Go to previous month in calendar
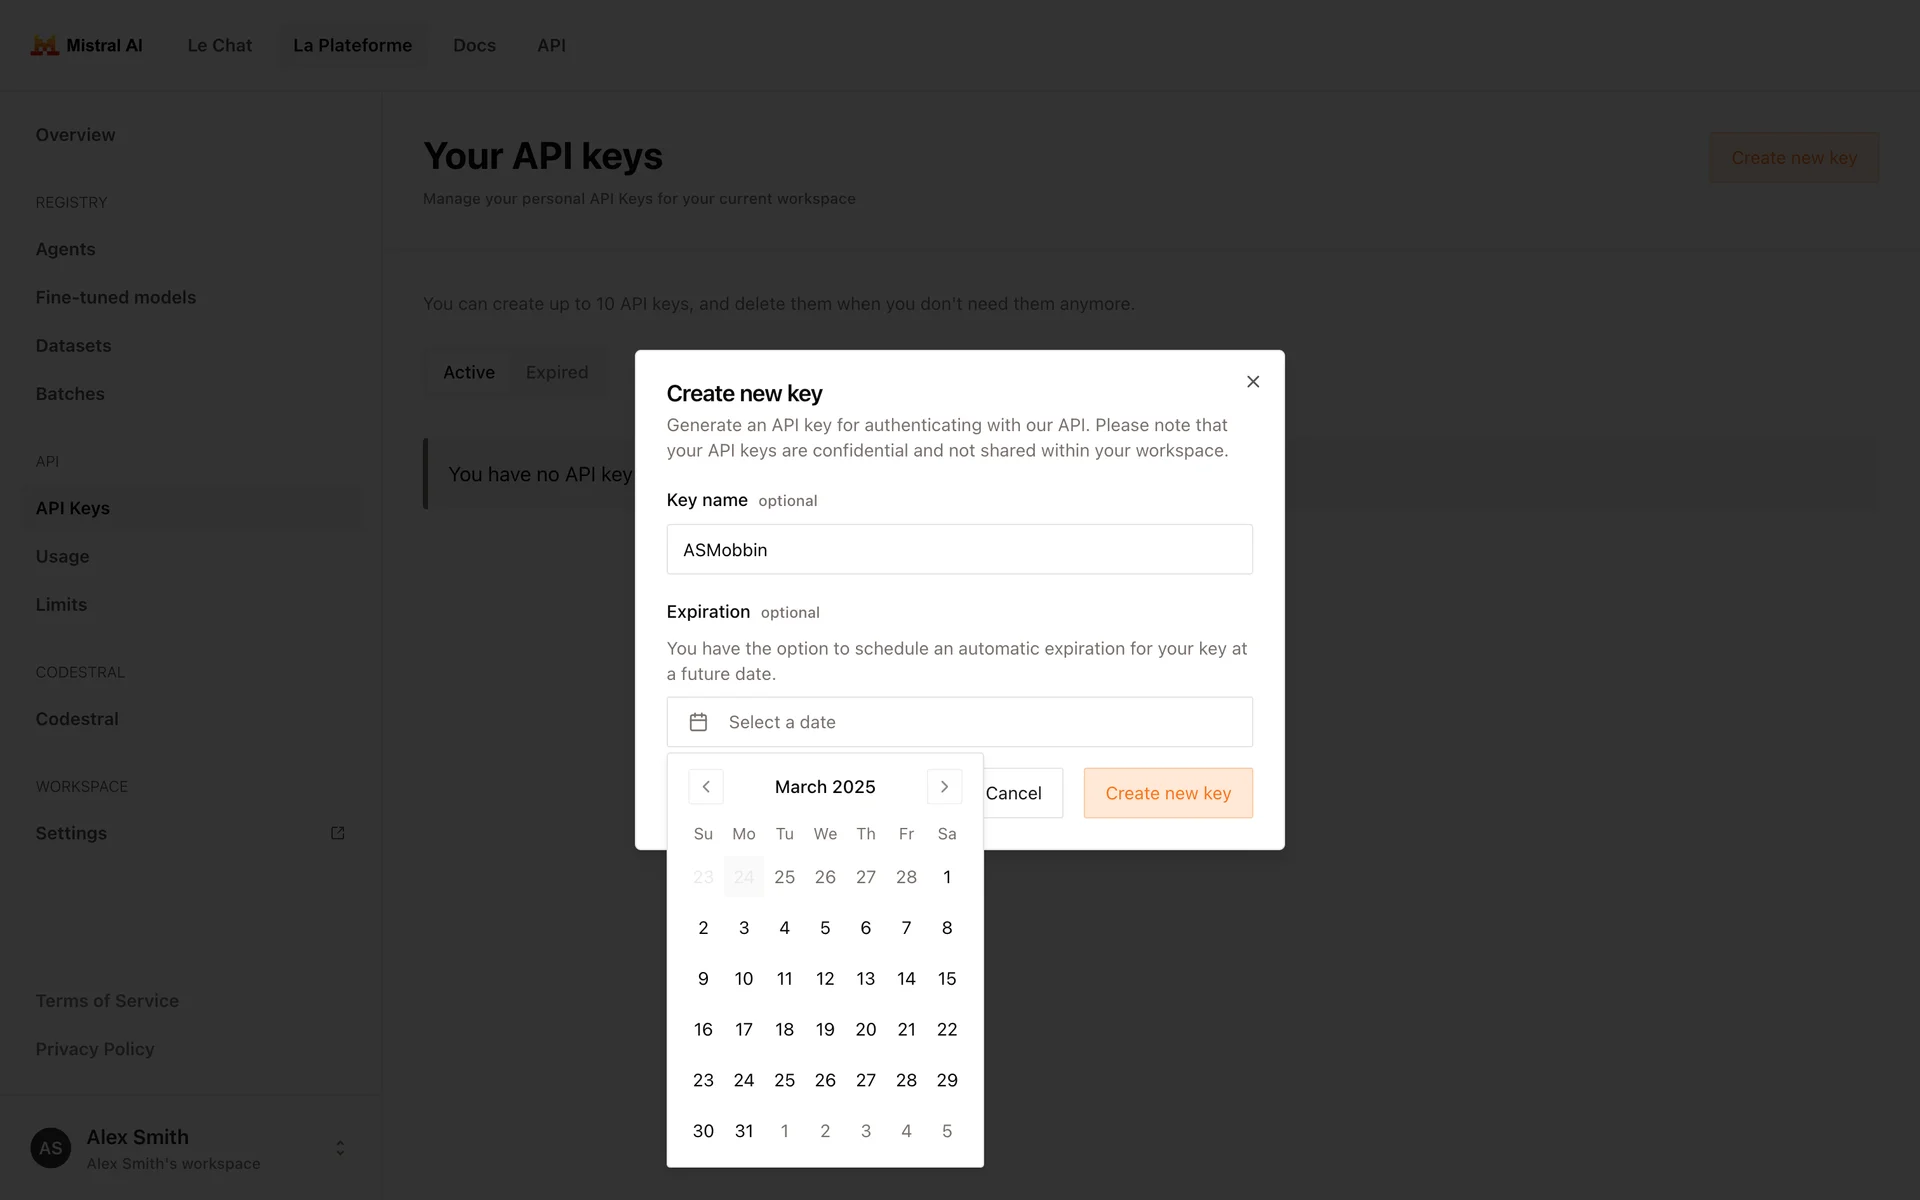This screenshot has height=1200, width=1920. coord(706,787)
